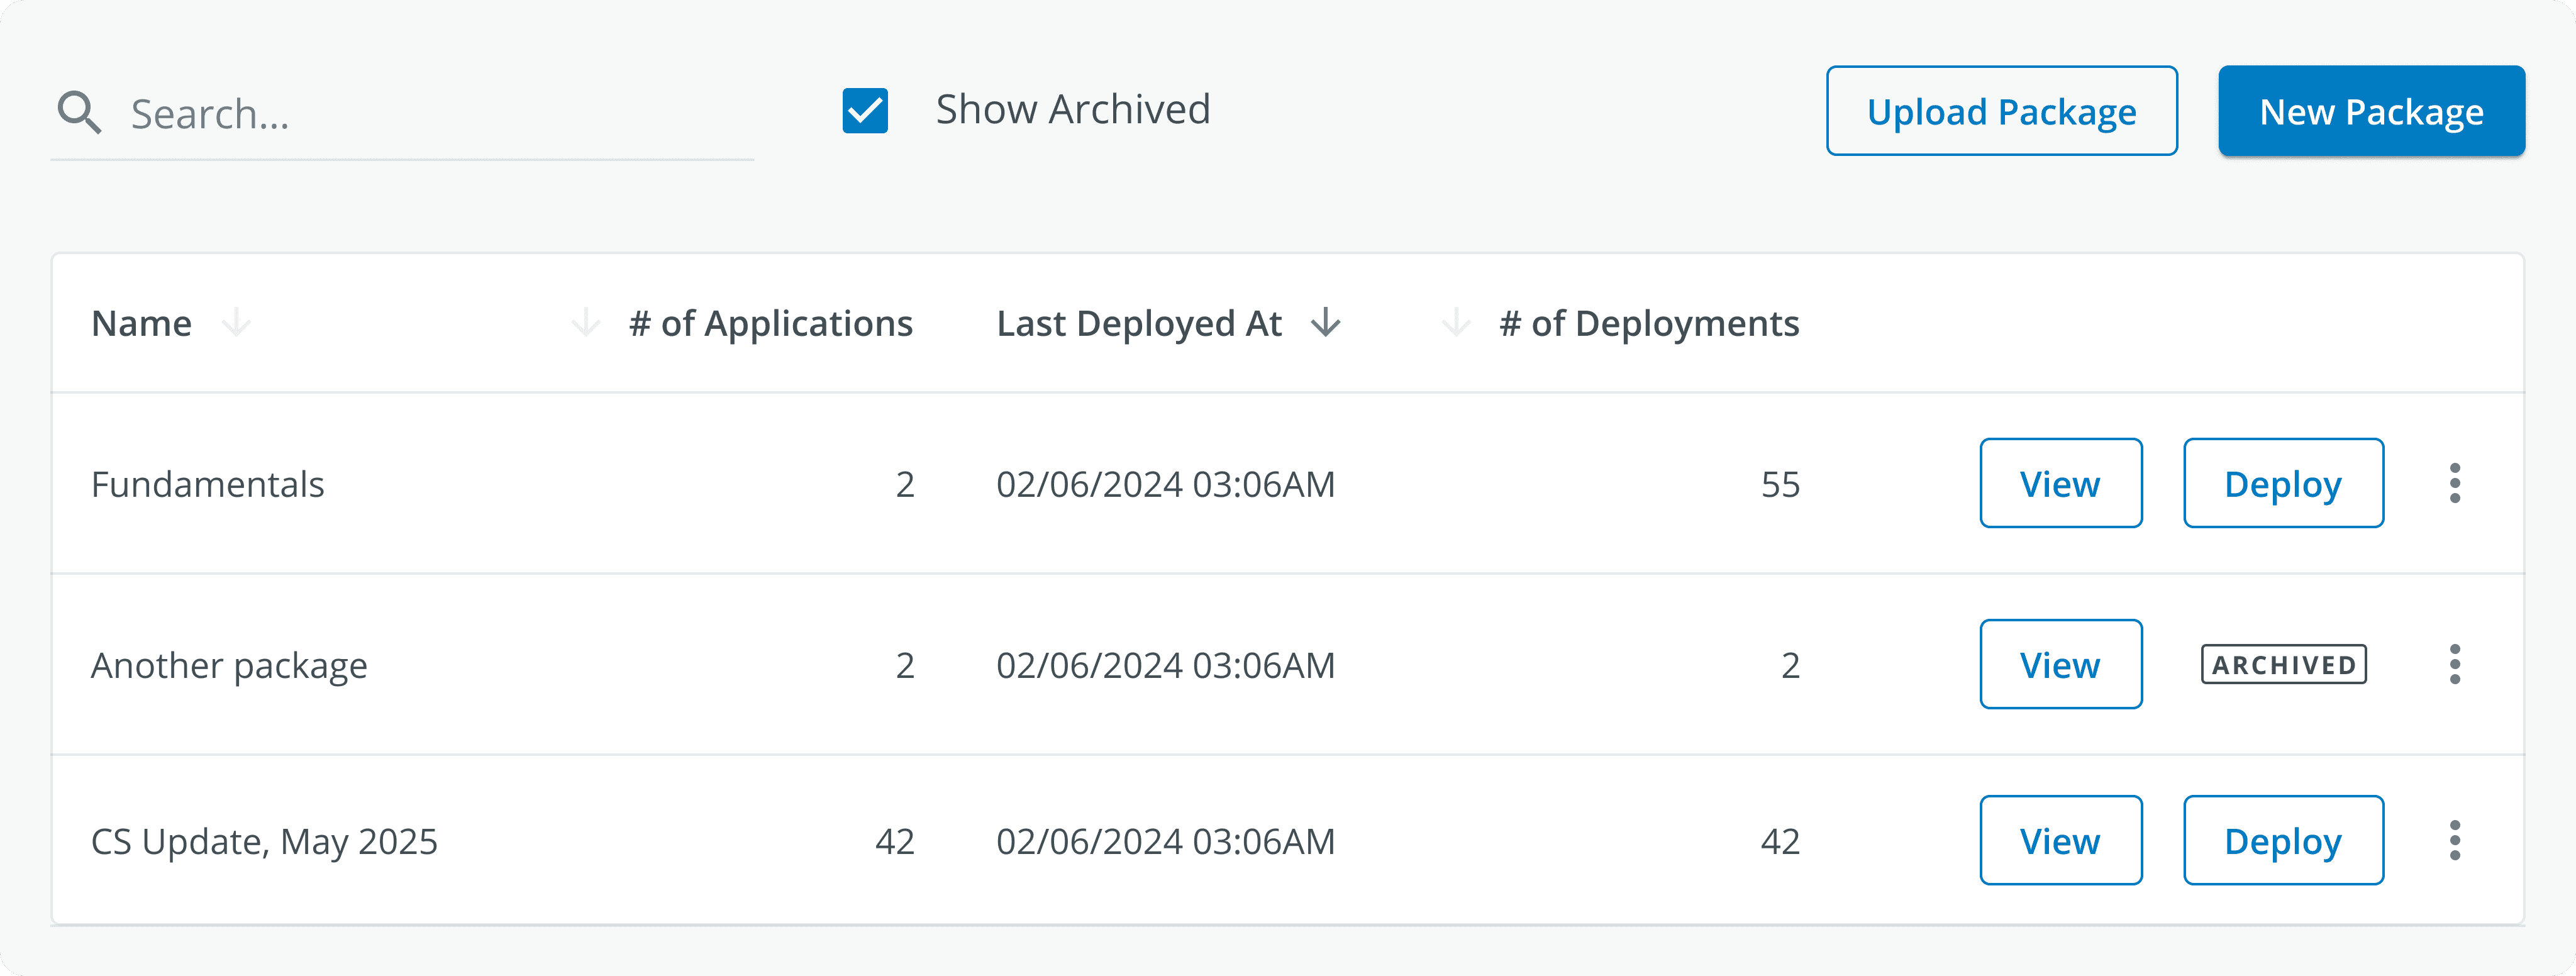View the Another package entry
This screenshot has width=2576, height=976.
pos(2061,664)
